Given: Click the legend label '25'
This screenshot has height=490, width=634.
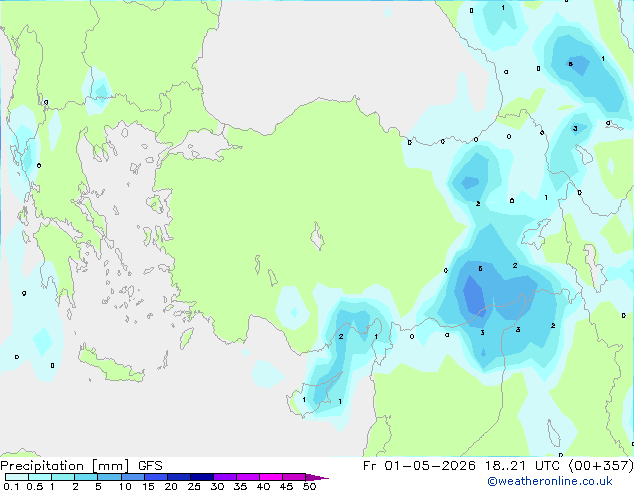Looking at the screenshot, I should (194, 486).
